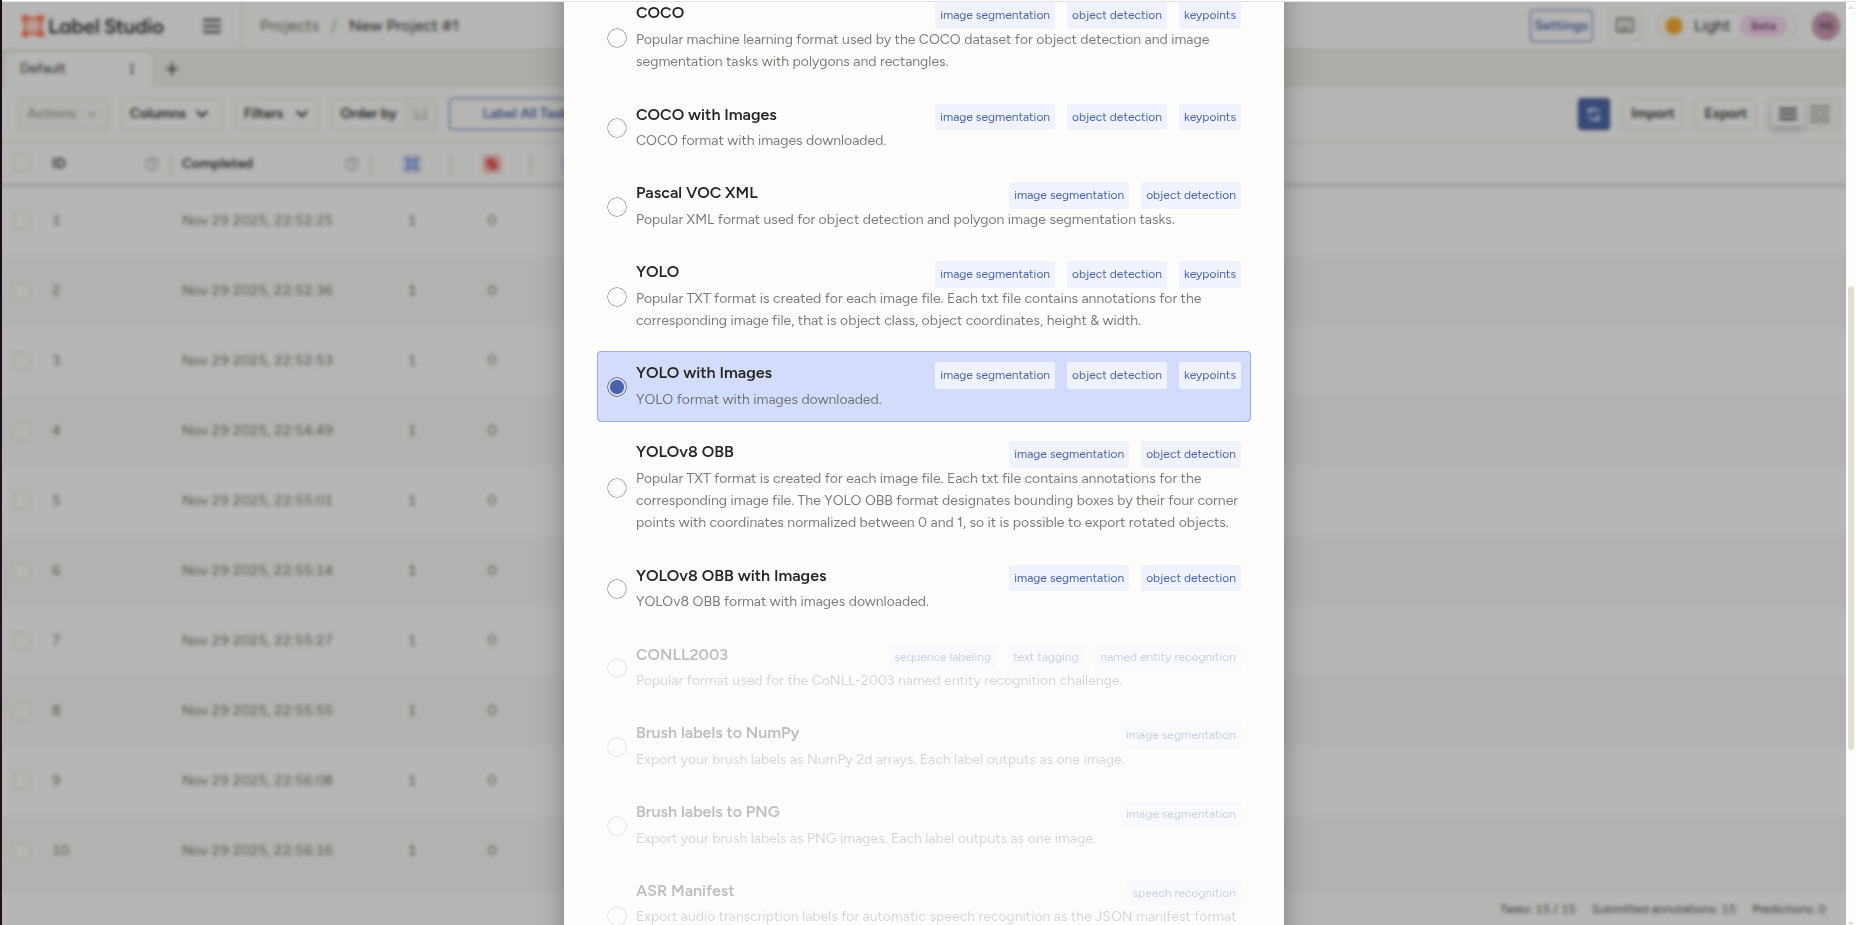Open the Columns dropdown
1856x925 pixels.
(170, 114)
